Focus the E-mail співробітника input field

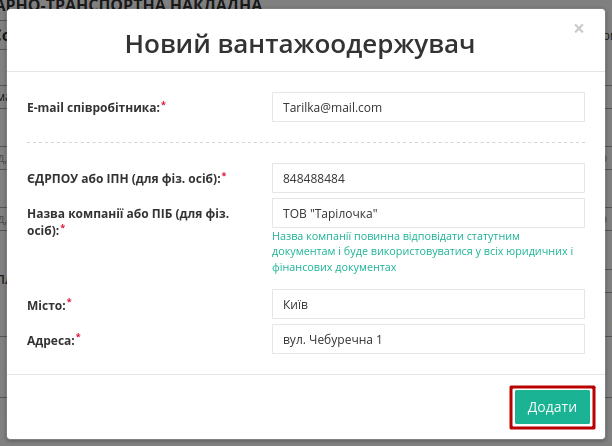click(428, 107)
